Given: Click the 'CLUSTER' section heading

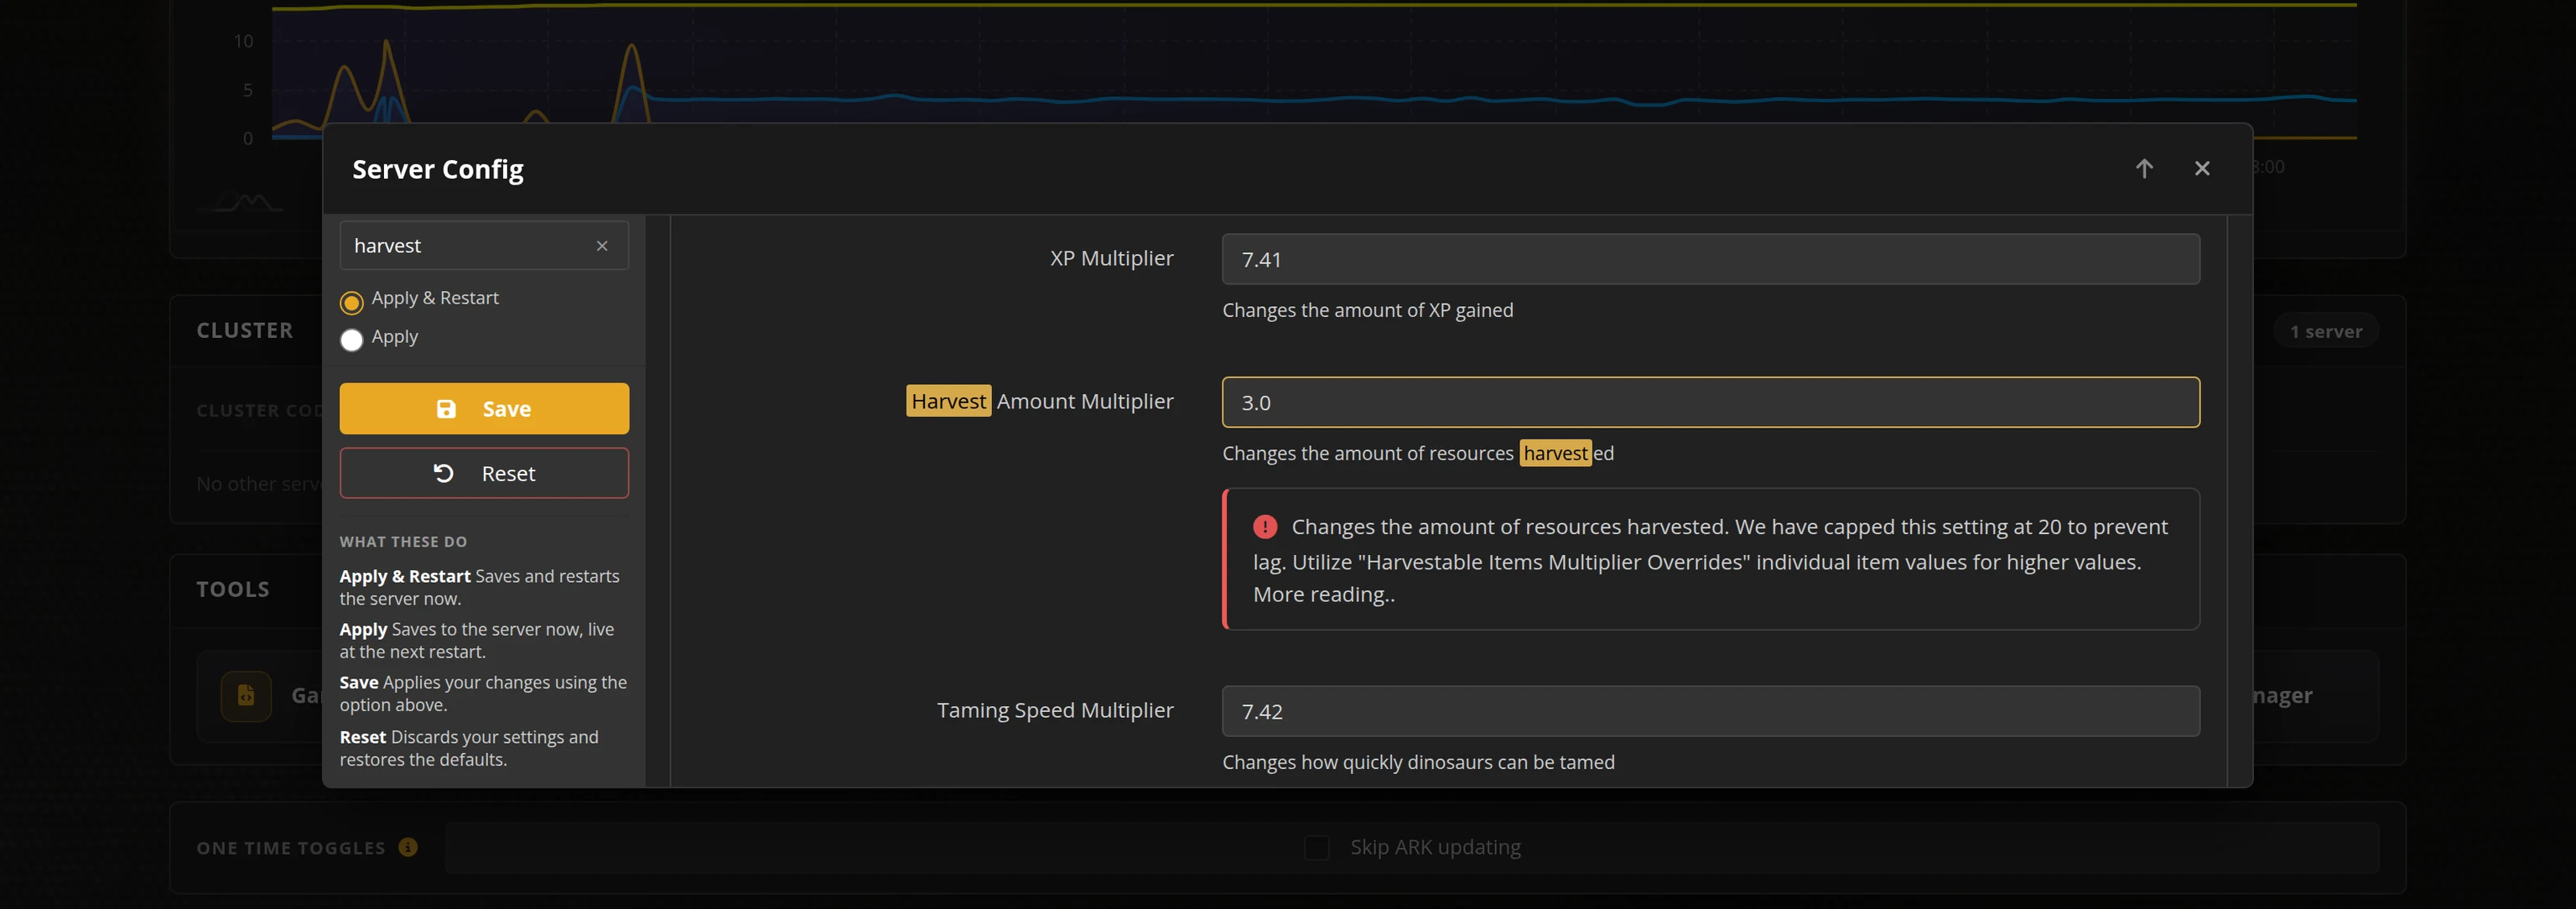Looking at the screenshot, I should point(245,330).
